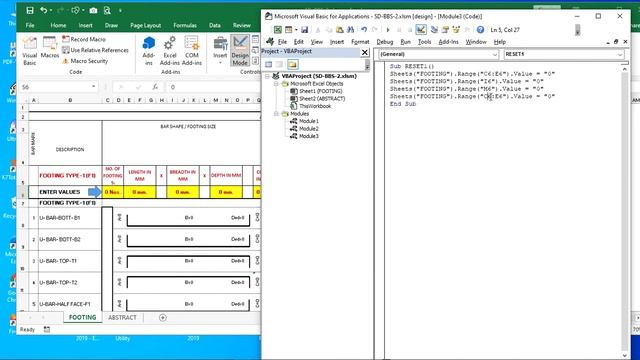This screenshot has width=640, height=360.
Task: Toggle Use Relative References in ribbon
Action: [96, 50]
